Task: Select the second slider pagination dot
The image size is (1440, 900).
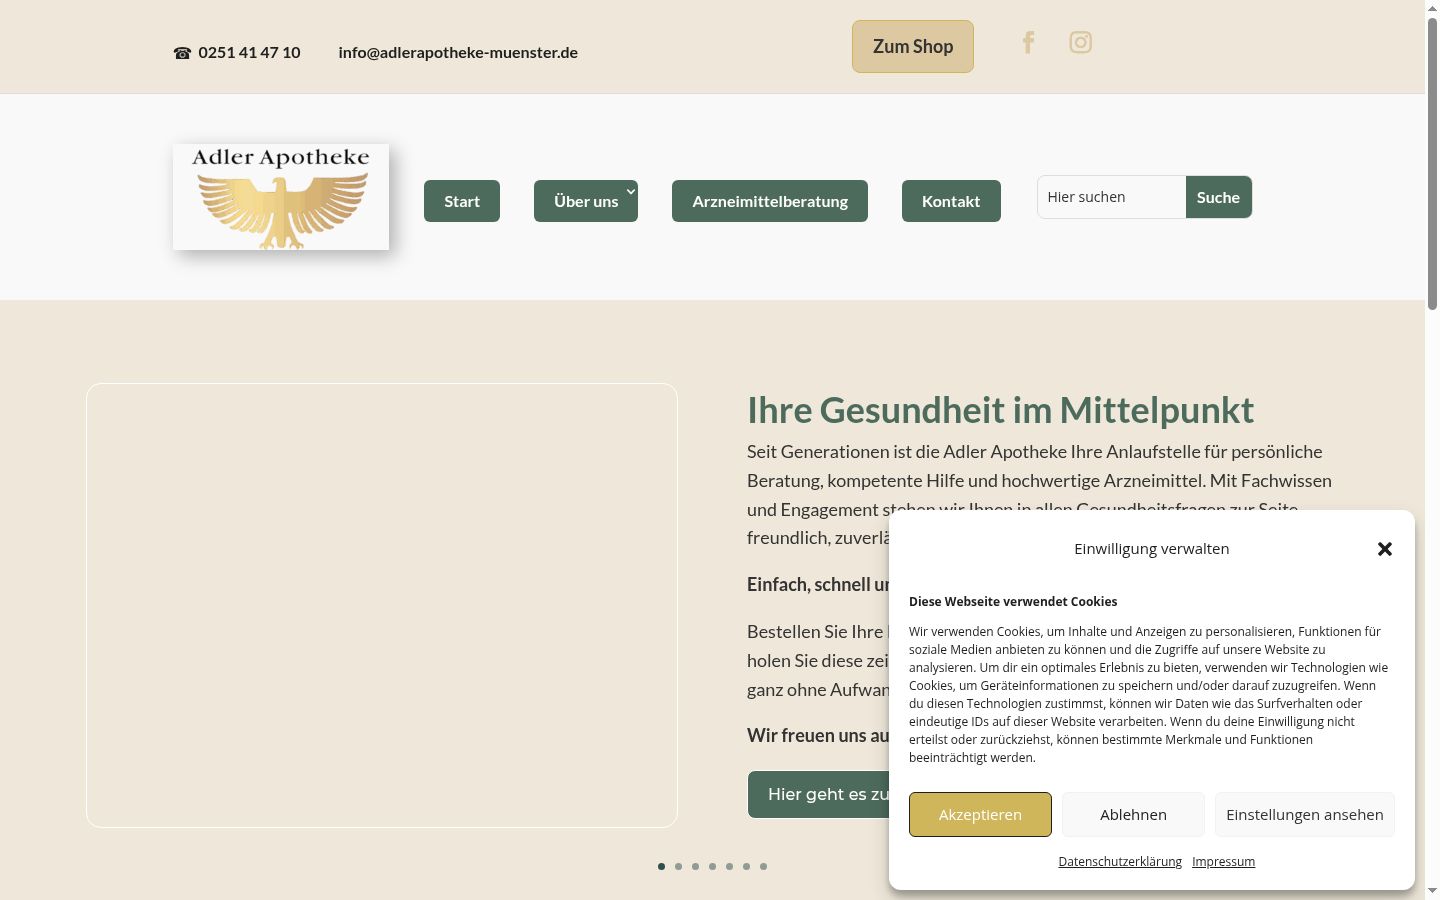Action: (x=678, y=866)
